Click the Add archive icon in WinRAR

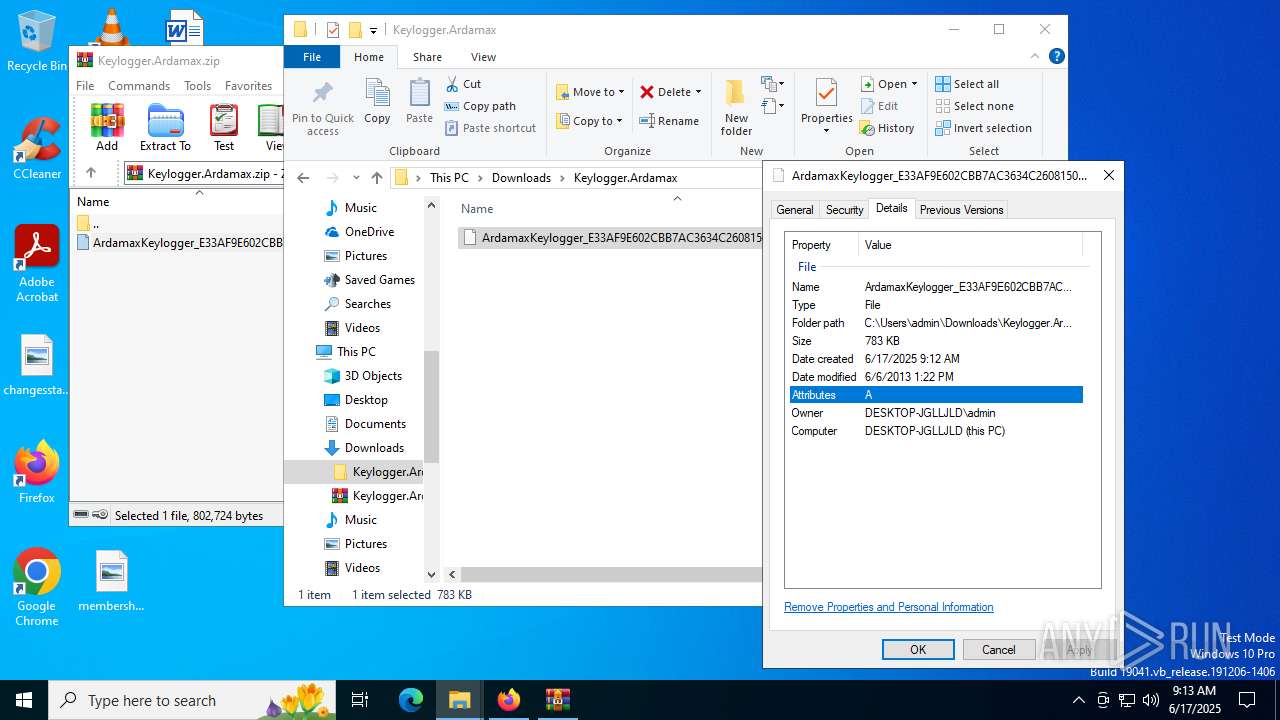click(x=107, y=127)
